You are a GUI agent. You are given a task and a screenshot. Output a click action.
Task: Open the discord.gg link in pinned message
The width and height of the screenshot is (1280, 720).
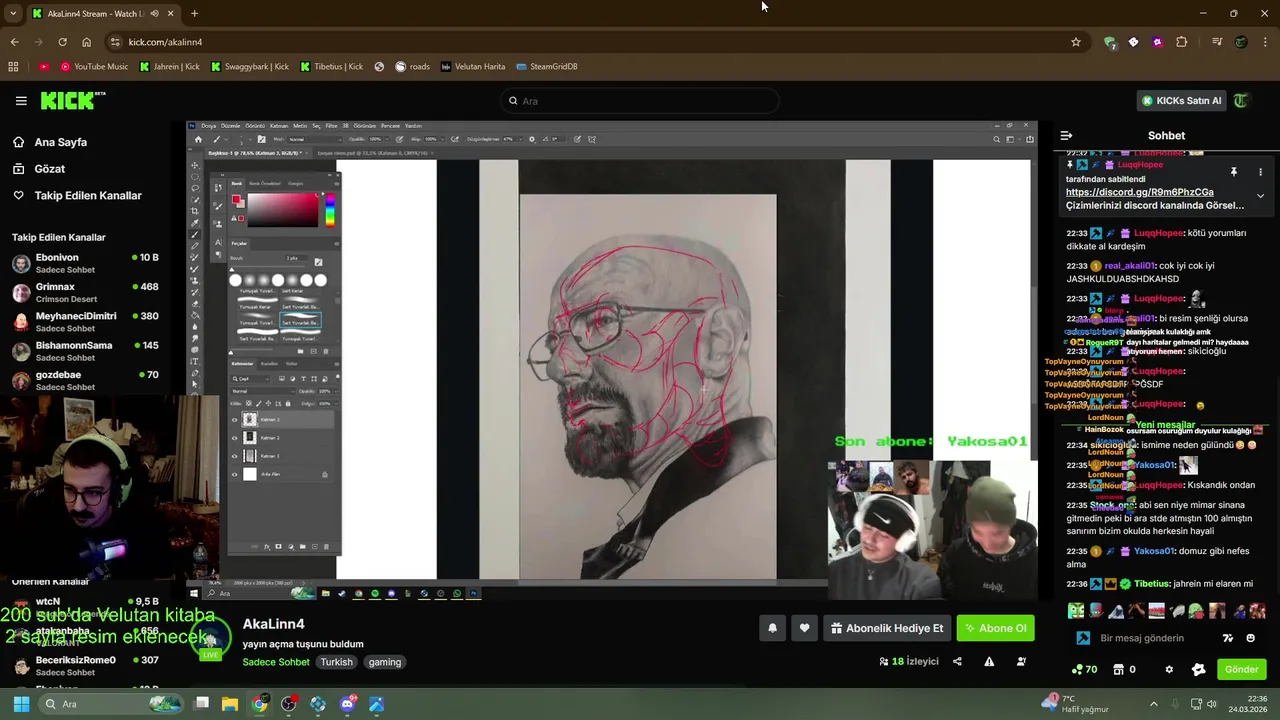tap(1139, 192)
